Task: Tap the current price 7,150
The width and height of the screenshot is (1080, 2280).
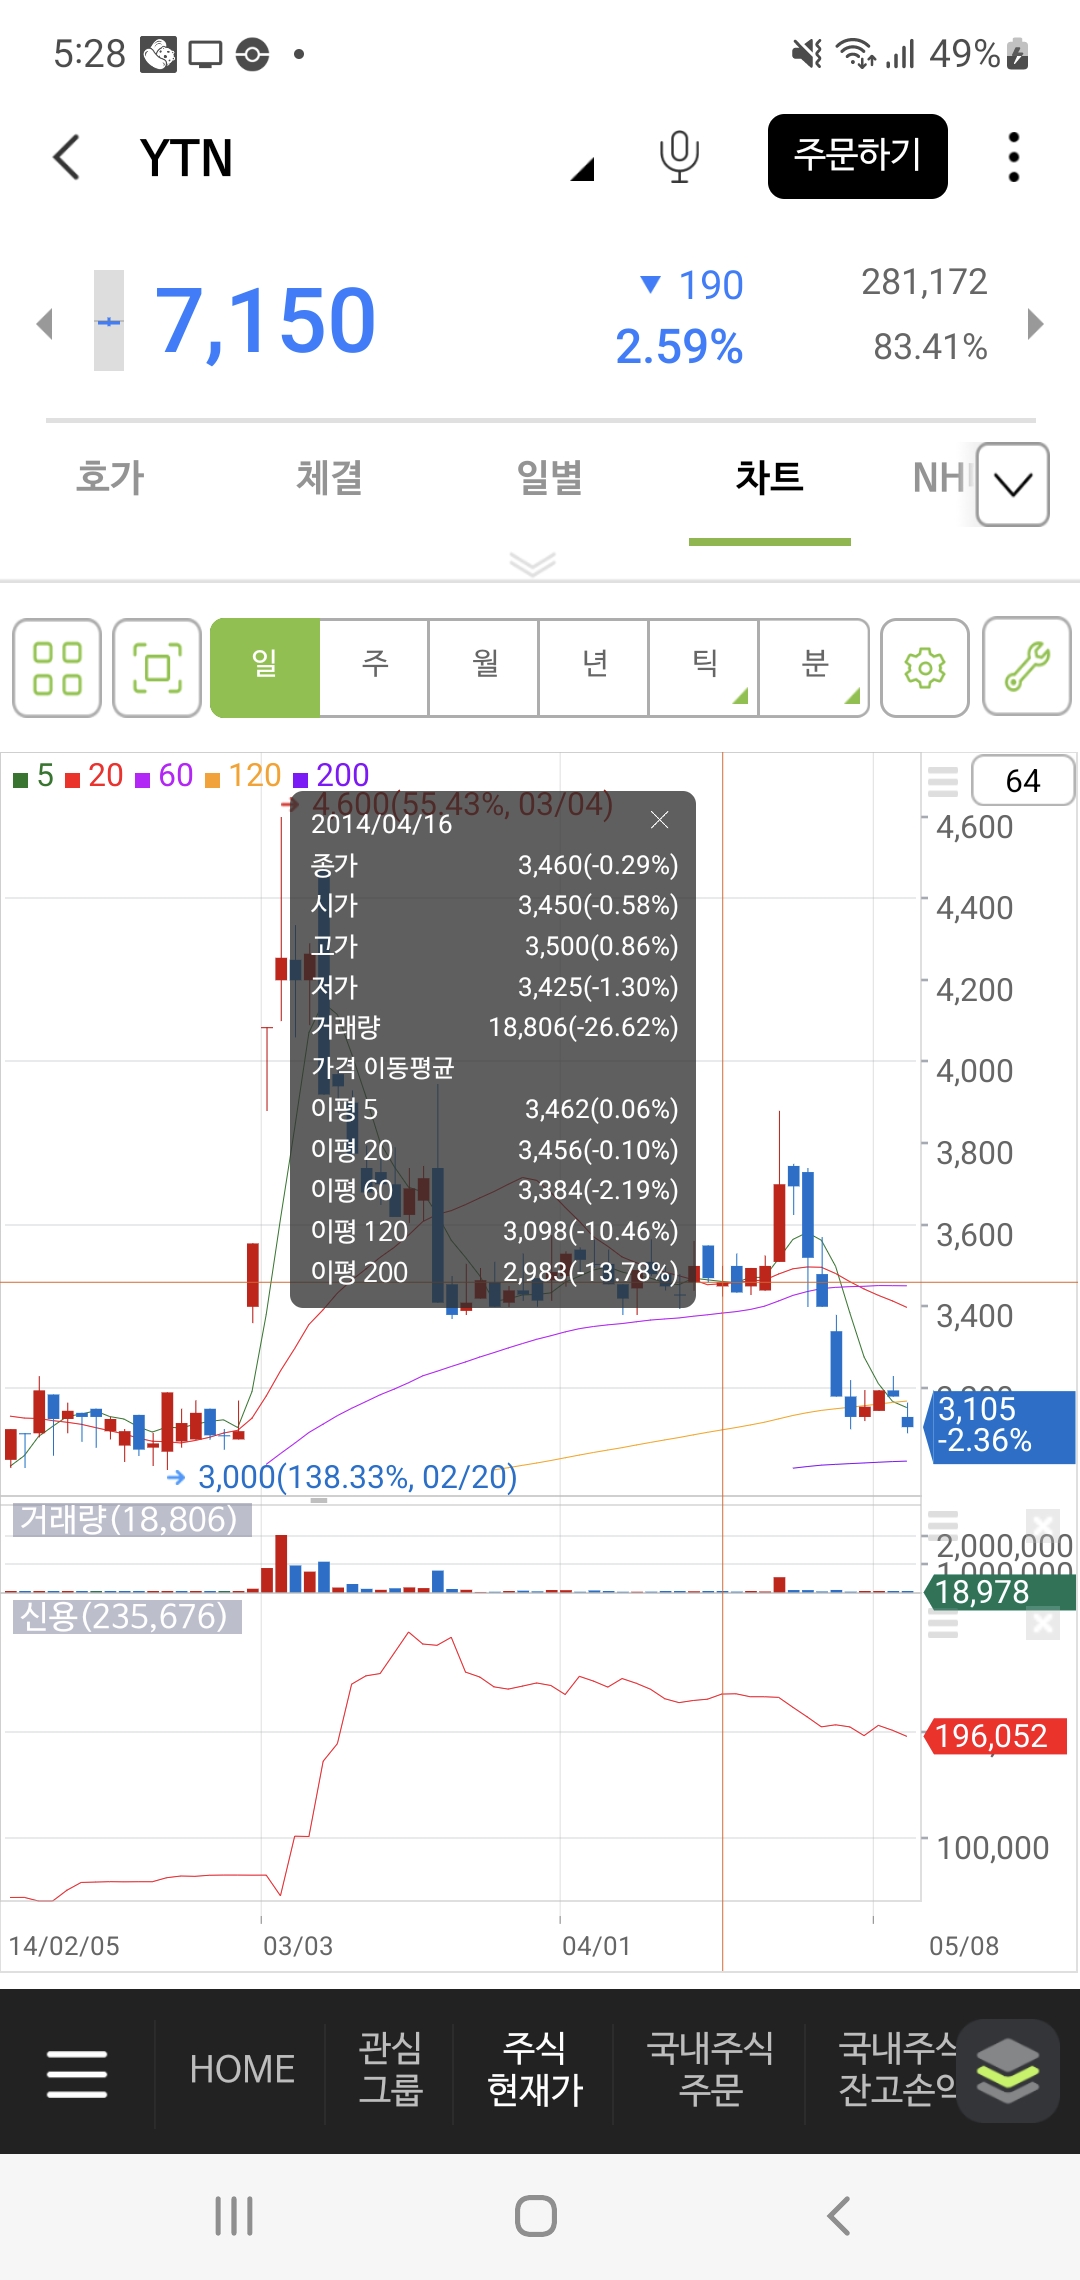Action: tap(265, 321)
